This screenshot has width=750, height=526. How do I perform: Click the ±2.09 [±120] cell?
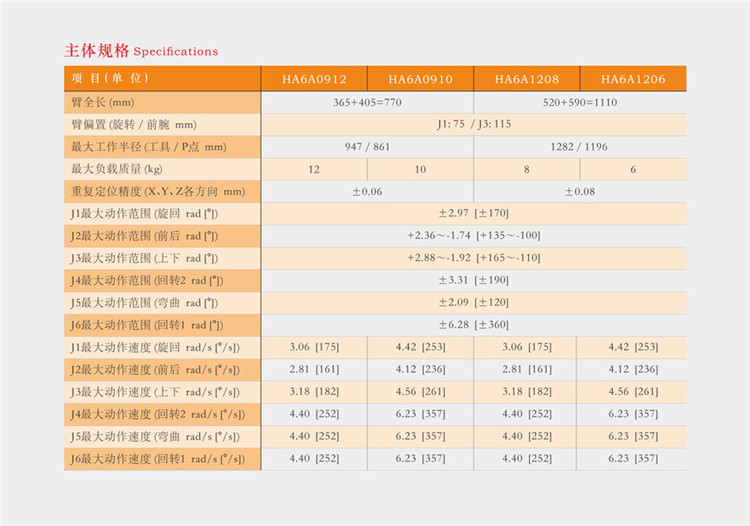click(474, 303)
